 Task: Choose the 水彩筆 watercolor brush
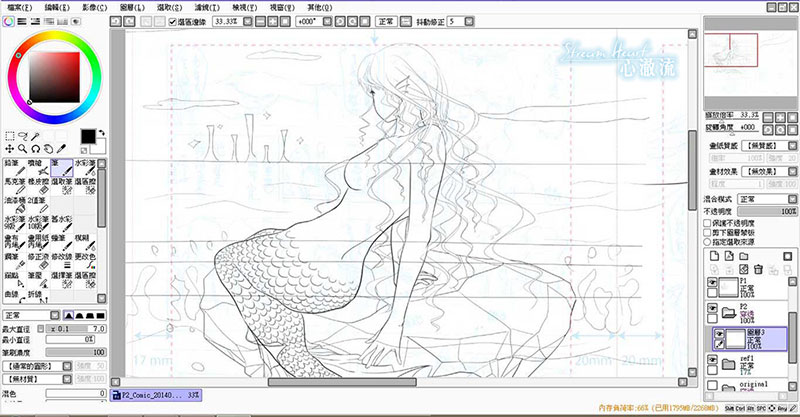click(x=85, y=167)
